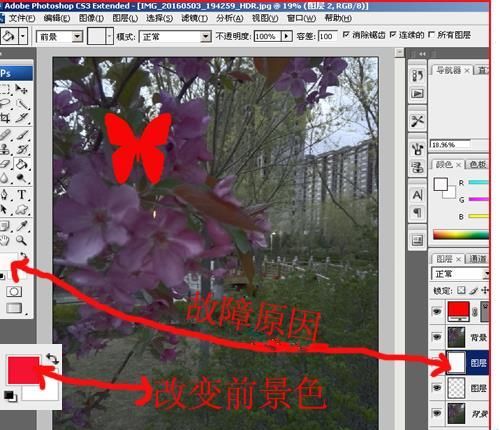Image resolution: width=500 pixels, height=430 pixels.
Task: Open the pattern picker dropdown arrow
Action: tap(110, 36)
